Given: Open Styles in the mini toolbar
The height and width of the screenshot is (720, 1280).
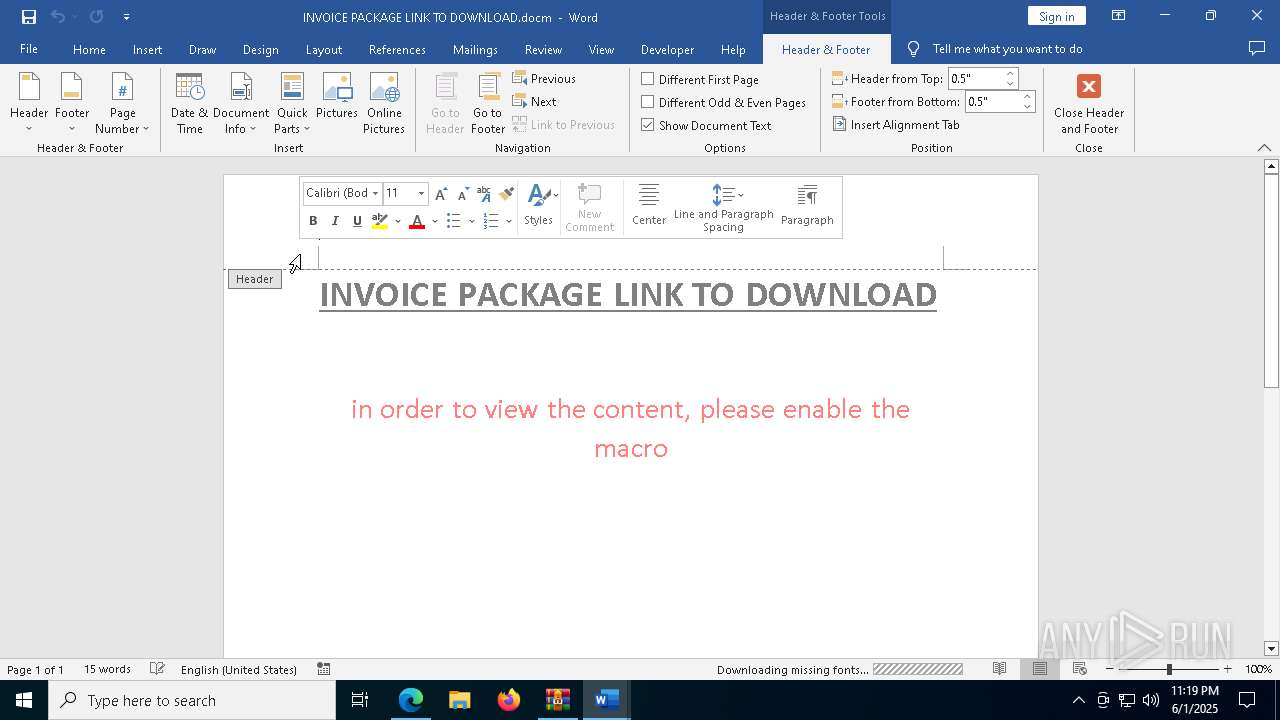Looking at the screenshot, I should [539, 206].
